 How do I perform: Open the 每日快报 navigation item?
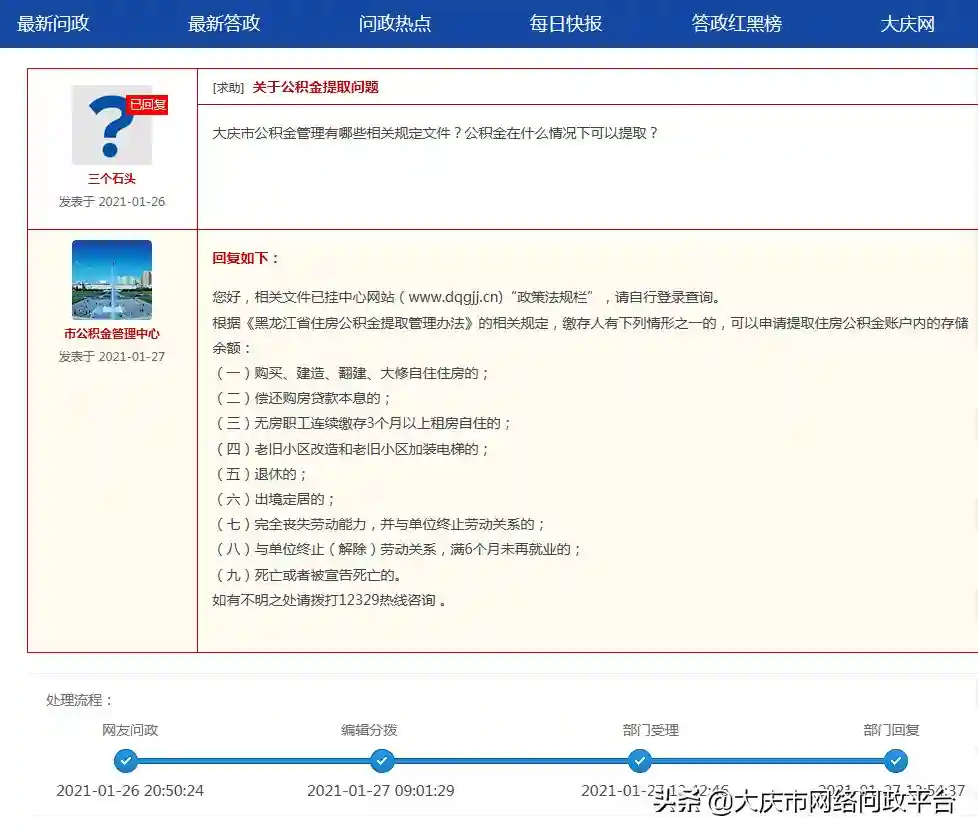point(566,24)
